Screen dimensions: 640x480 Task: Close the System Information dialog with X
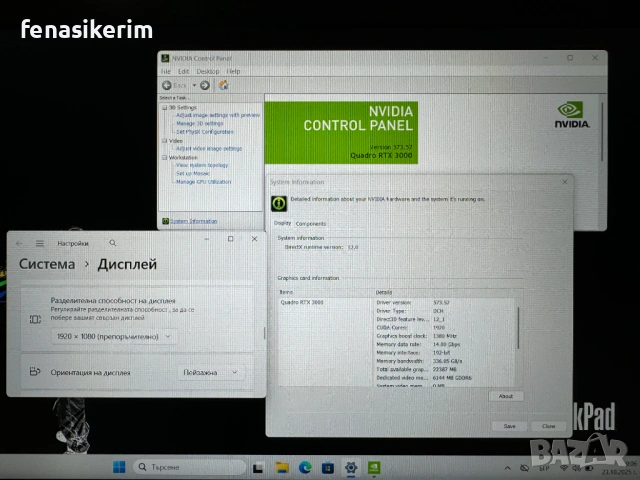tap(564, 182)
